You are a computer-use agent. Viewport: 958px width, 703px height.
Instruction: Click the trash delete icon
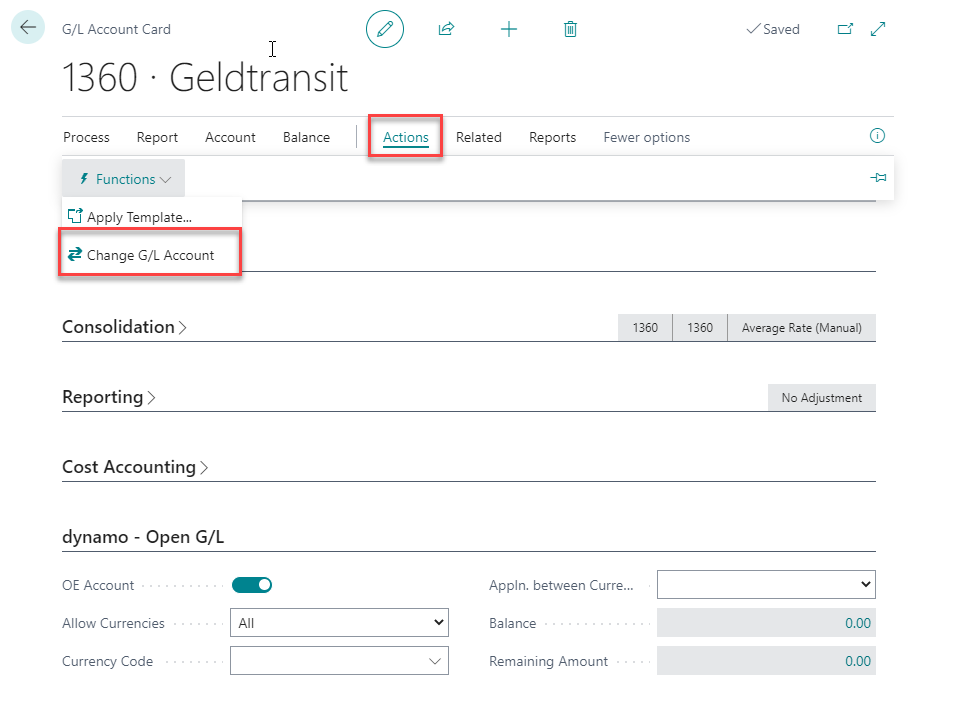pyautogui.click(x=570, y=29)
